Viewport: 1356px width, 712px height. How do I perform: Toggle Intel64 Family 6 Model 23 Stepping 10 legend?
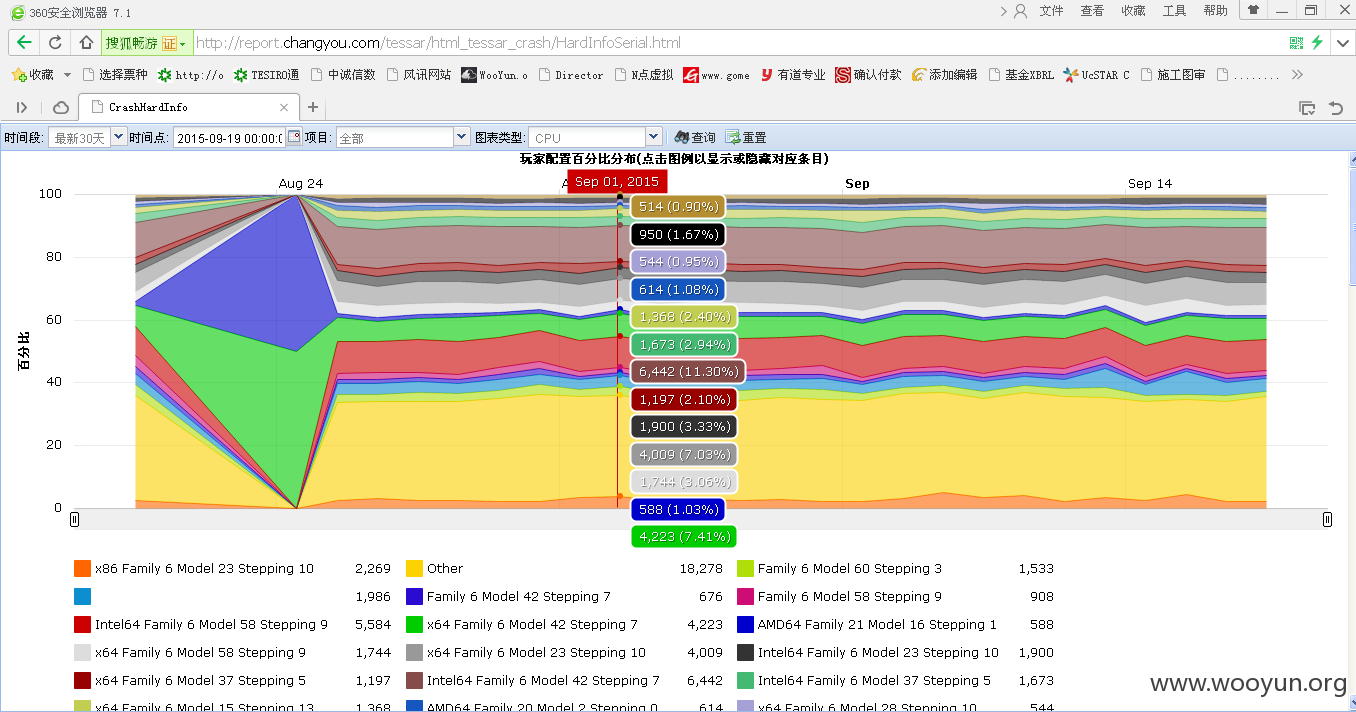click(x=868, y=652)
